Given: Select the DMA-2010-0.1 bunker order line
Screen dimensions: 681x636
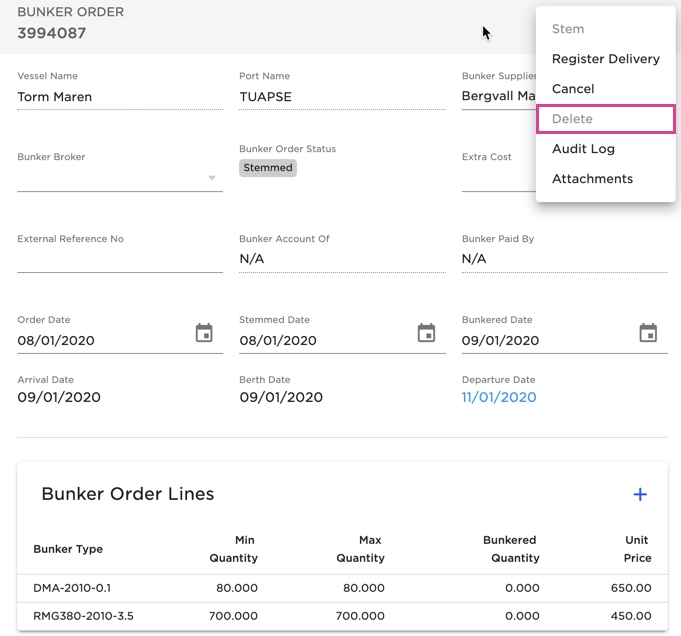Looking at the screenshot, I should tap(74, 588).
